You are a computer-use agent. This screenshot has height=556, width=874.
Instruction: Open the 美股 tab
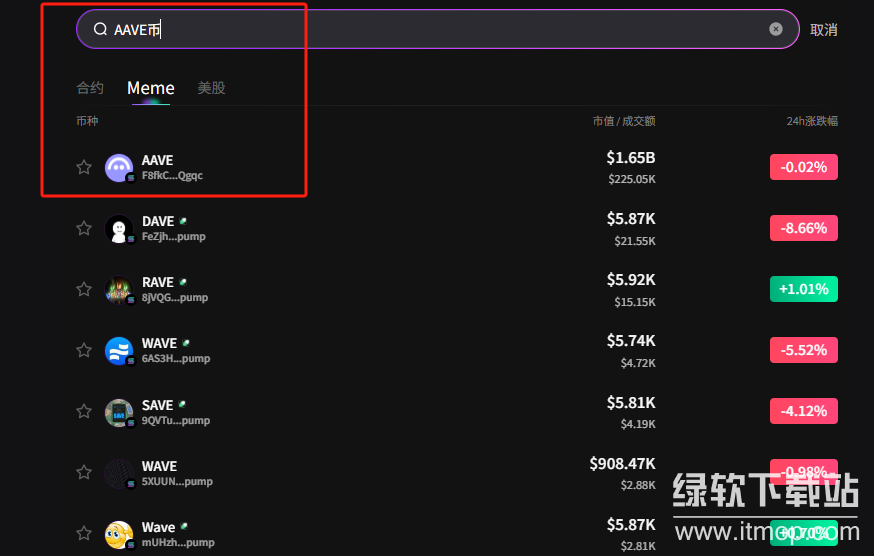(211, 88)
